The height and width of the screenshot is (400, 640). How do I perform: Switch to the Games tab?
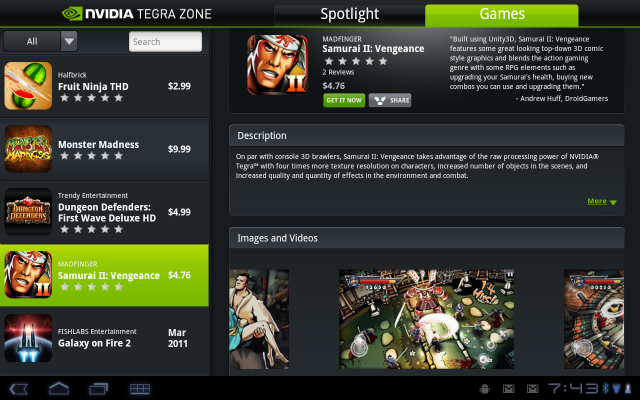(502, 15)
